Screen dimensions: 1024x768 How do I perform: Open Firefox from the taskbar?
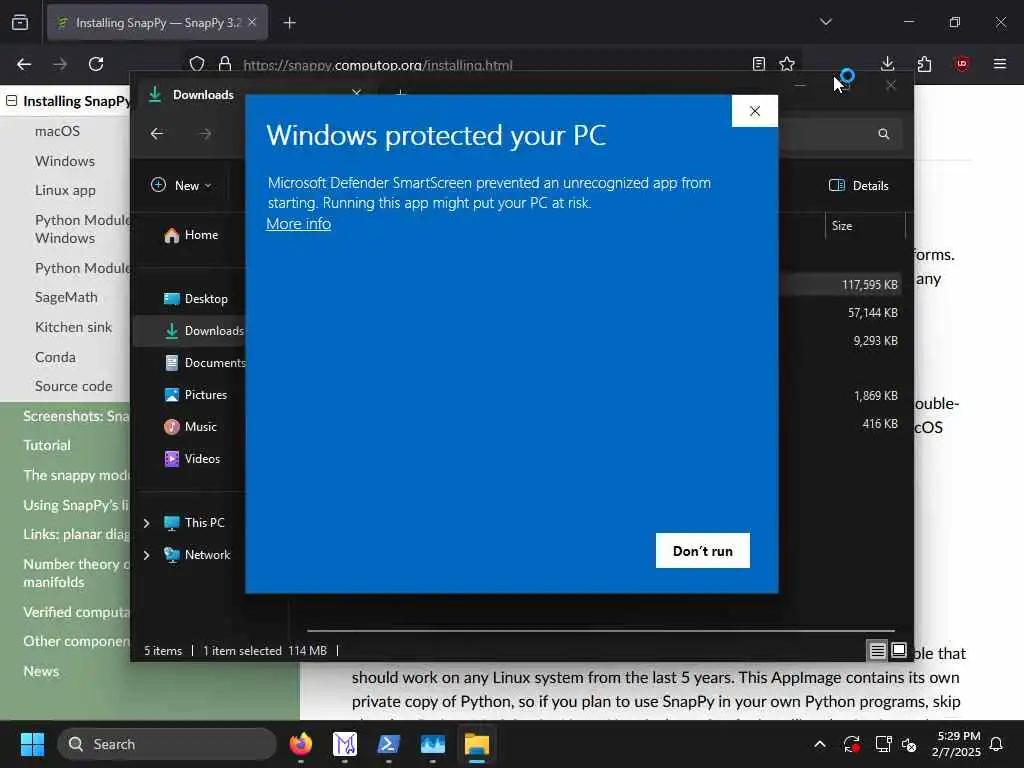click(x=301, y=744)
